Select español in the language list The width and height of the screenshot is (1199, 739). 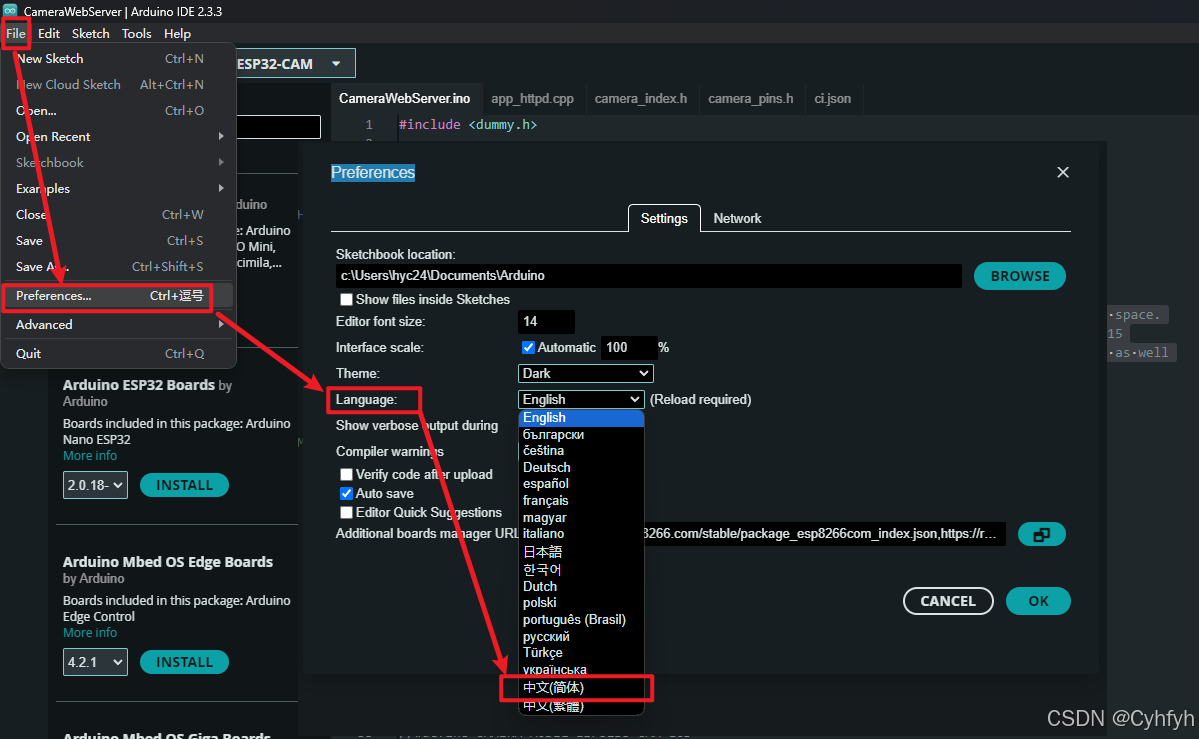tap(581, 483)
